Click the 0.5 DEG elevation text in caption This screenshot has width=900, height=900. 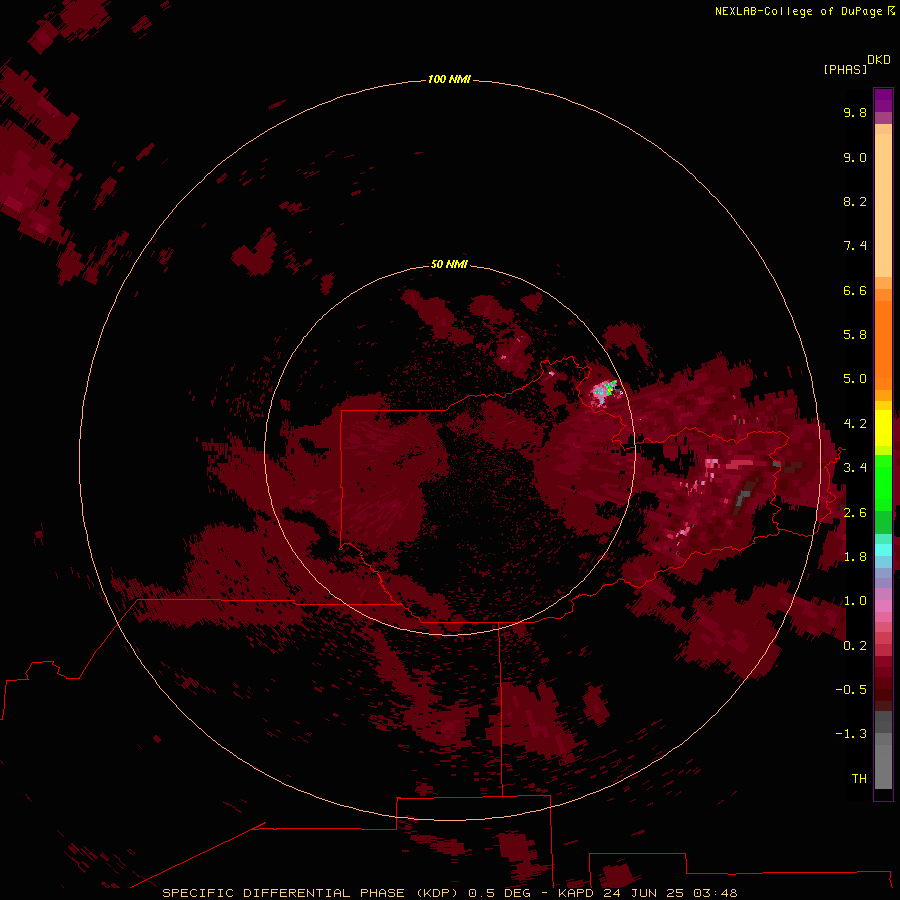pyautogui.click(x=499, y=893)
